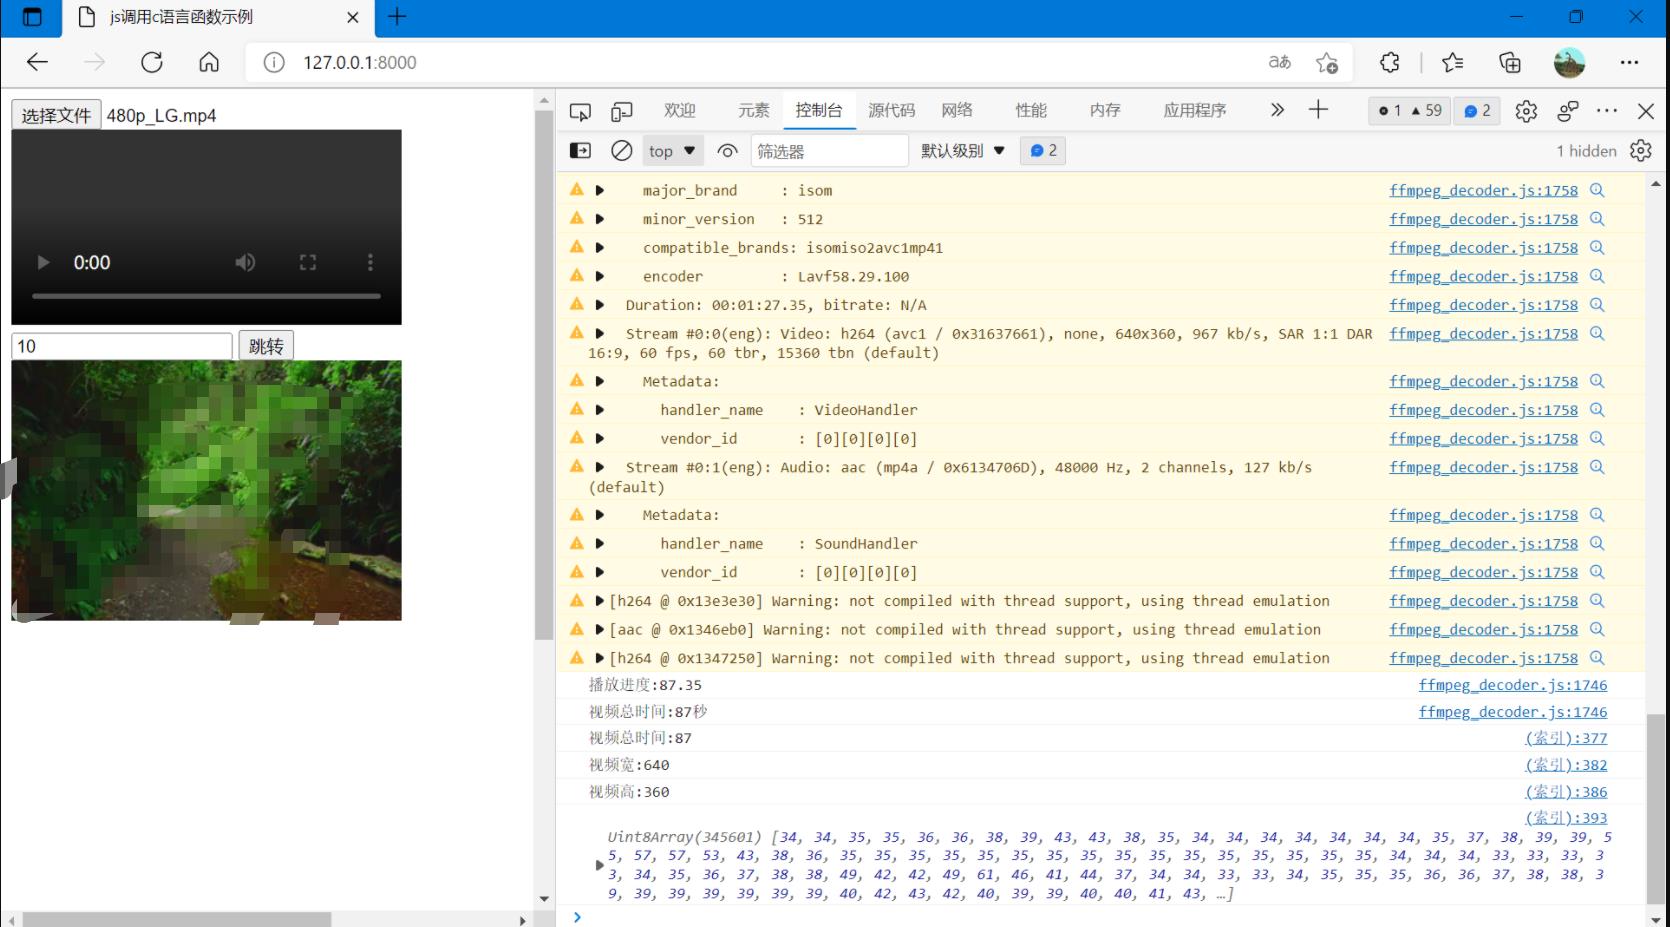Click the live expression eye icon
Viewport: 1670px width, 927px height.
(x=727, y=151)
